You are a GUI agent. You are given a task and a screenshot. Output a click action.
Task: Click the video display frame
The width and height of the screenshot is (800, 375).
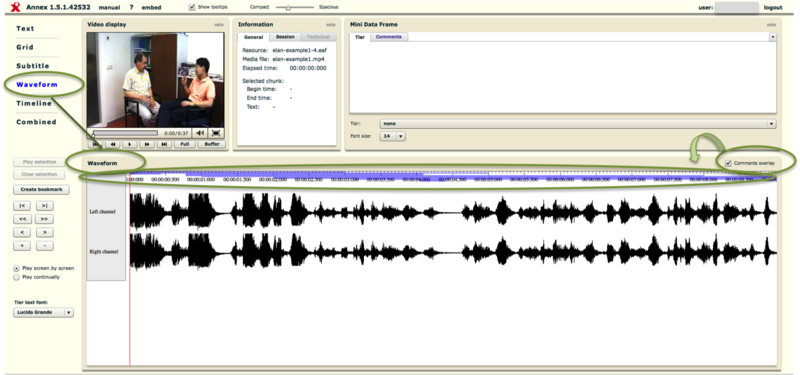pos(155,80)
